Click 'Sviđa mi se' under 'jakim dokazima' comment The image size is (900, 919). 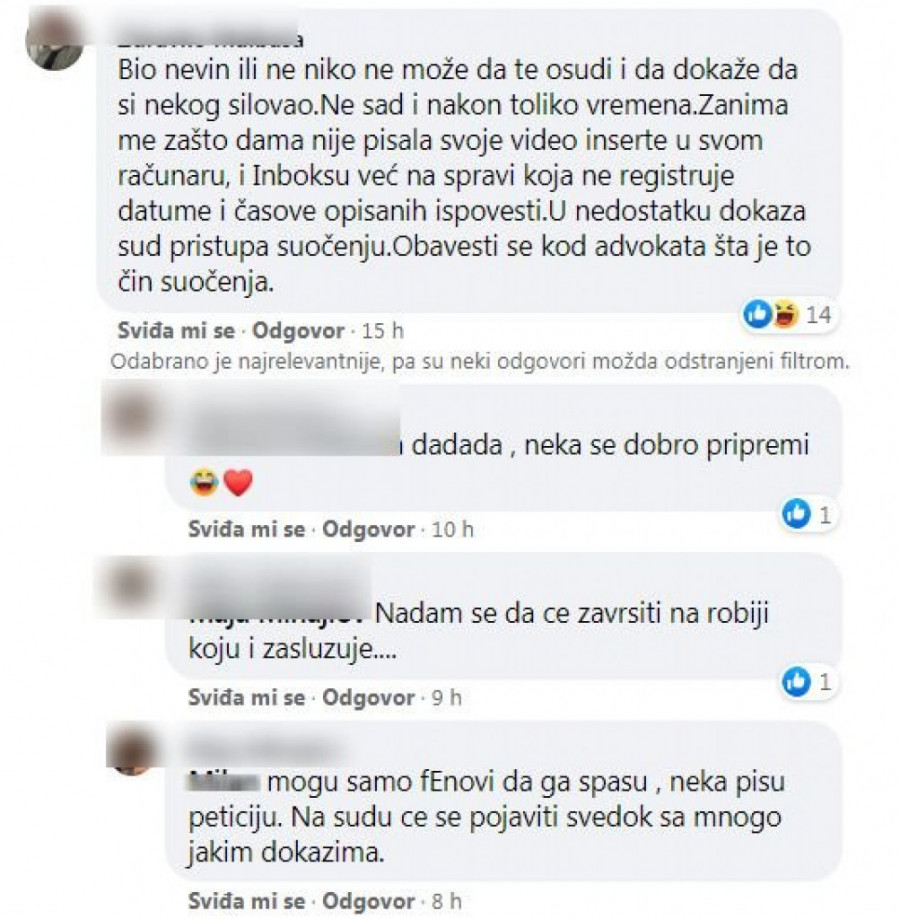[x=247, y=901]
